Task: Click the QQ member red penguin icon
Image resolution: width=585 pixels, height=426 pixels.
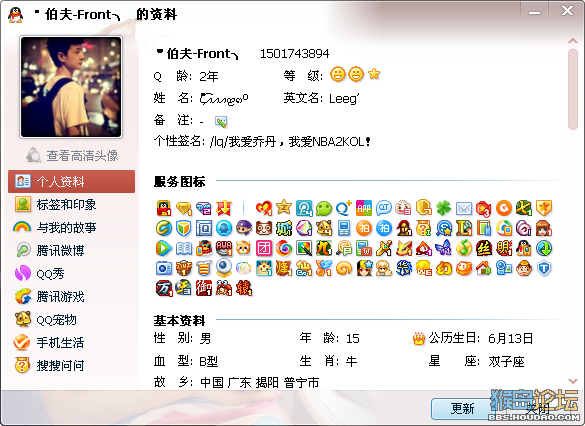Action: point(163,208)
